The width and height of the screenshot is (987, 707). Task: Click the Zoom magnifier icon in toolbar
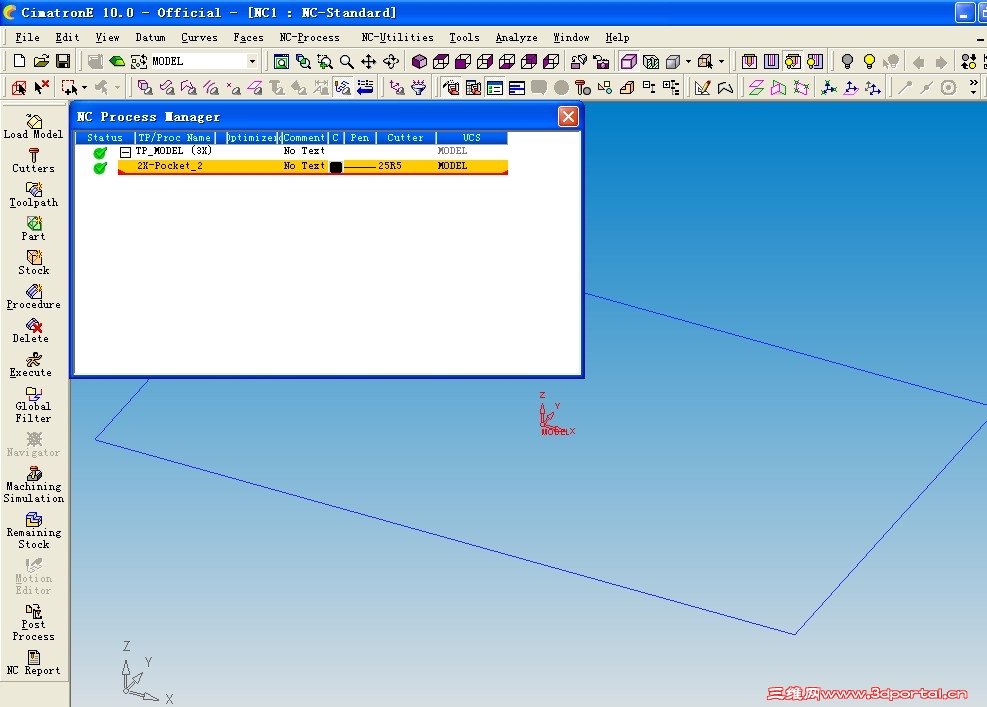[x=346, y=61]
